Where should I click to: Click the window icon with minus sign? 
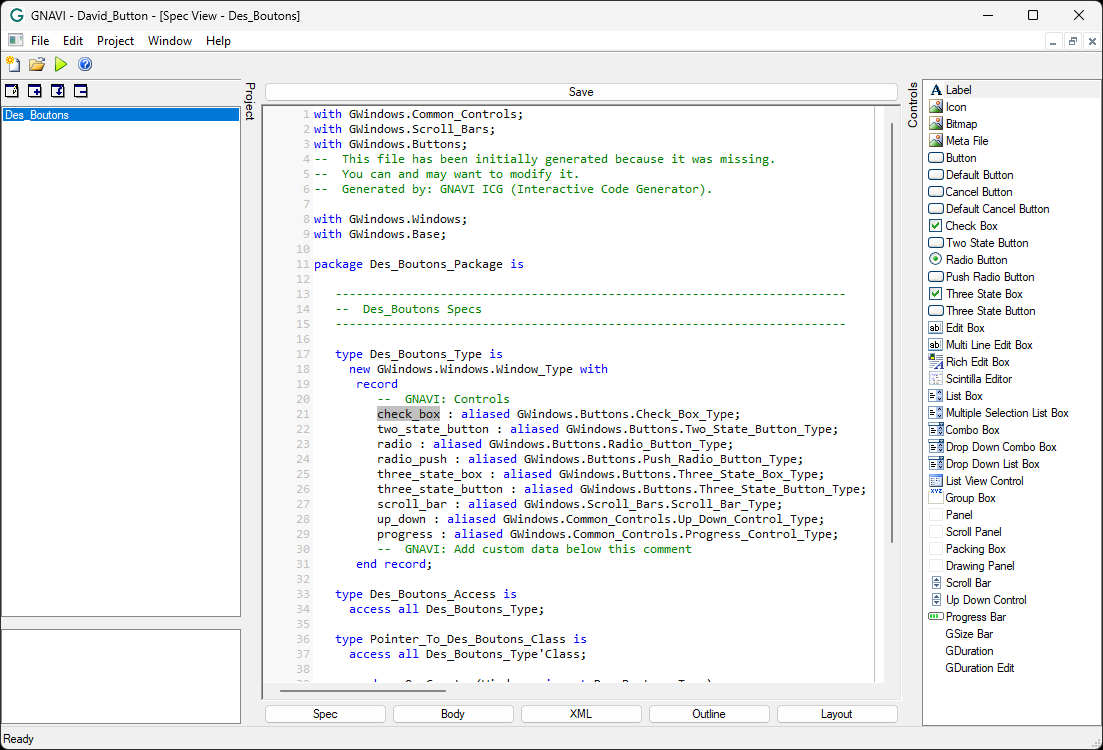81,91
